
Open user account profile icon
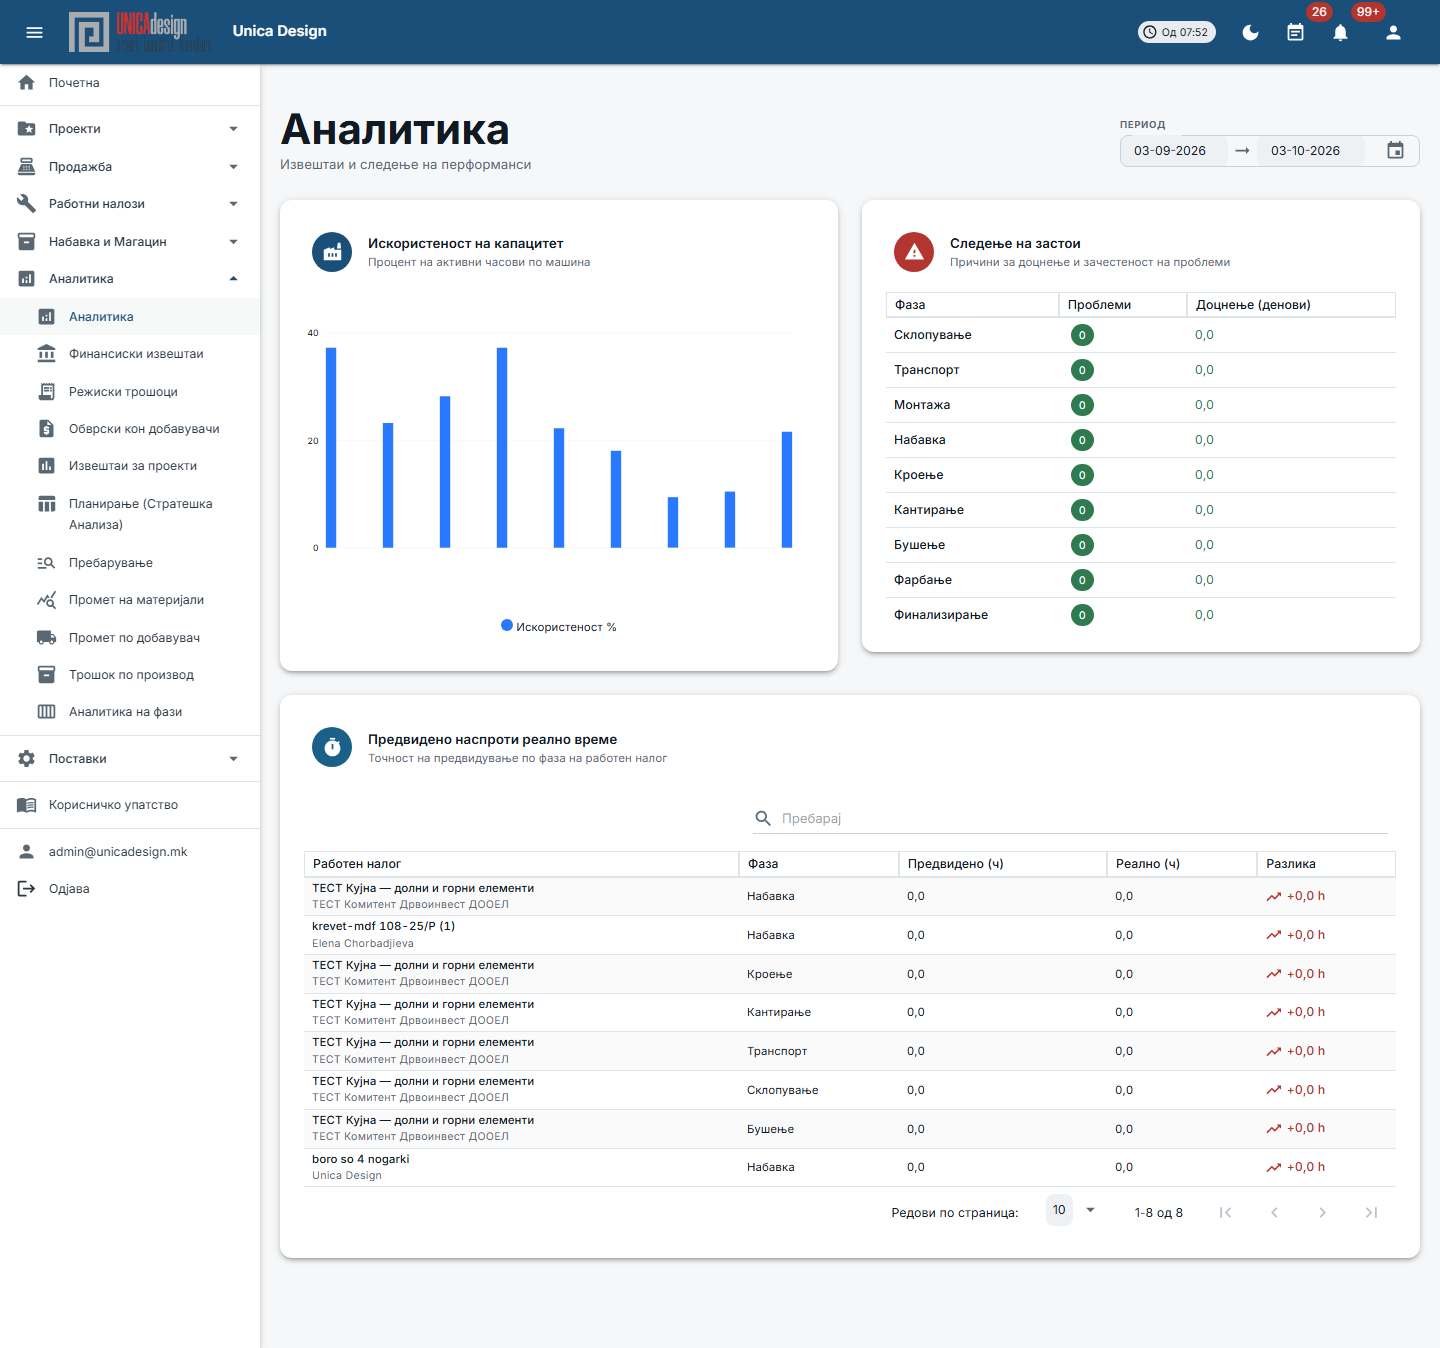point(1393,32)
